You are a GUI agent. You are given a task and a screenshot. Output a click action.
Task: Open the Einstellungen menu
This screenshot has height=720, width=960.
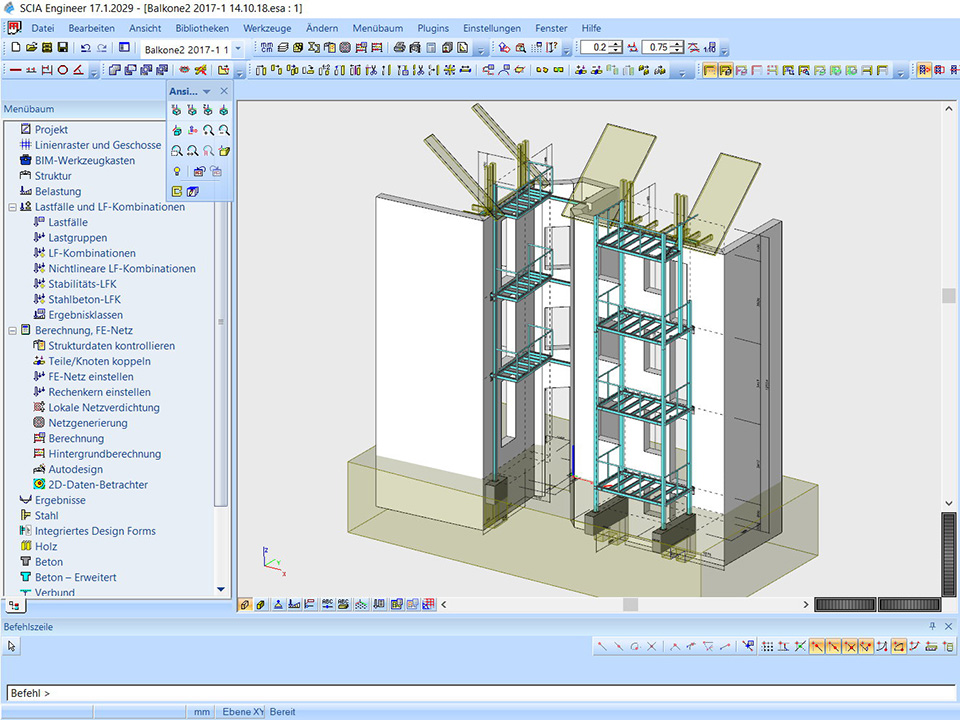pos(492,28)
